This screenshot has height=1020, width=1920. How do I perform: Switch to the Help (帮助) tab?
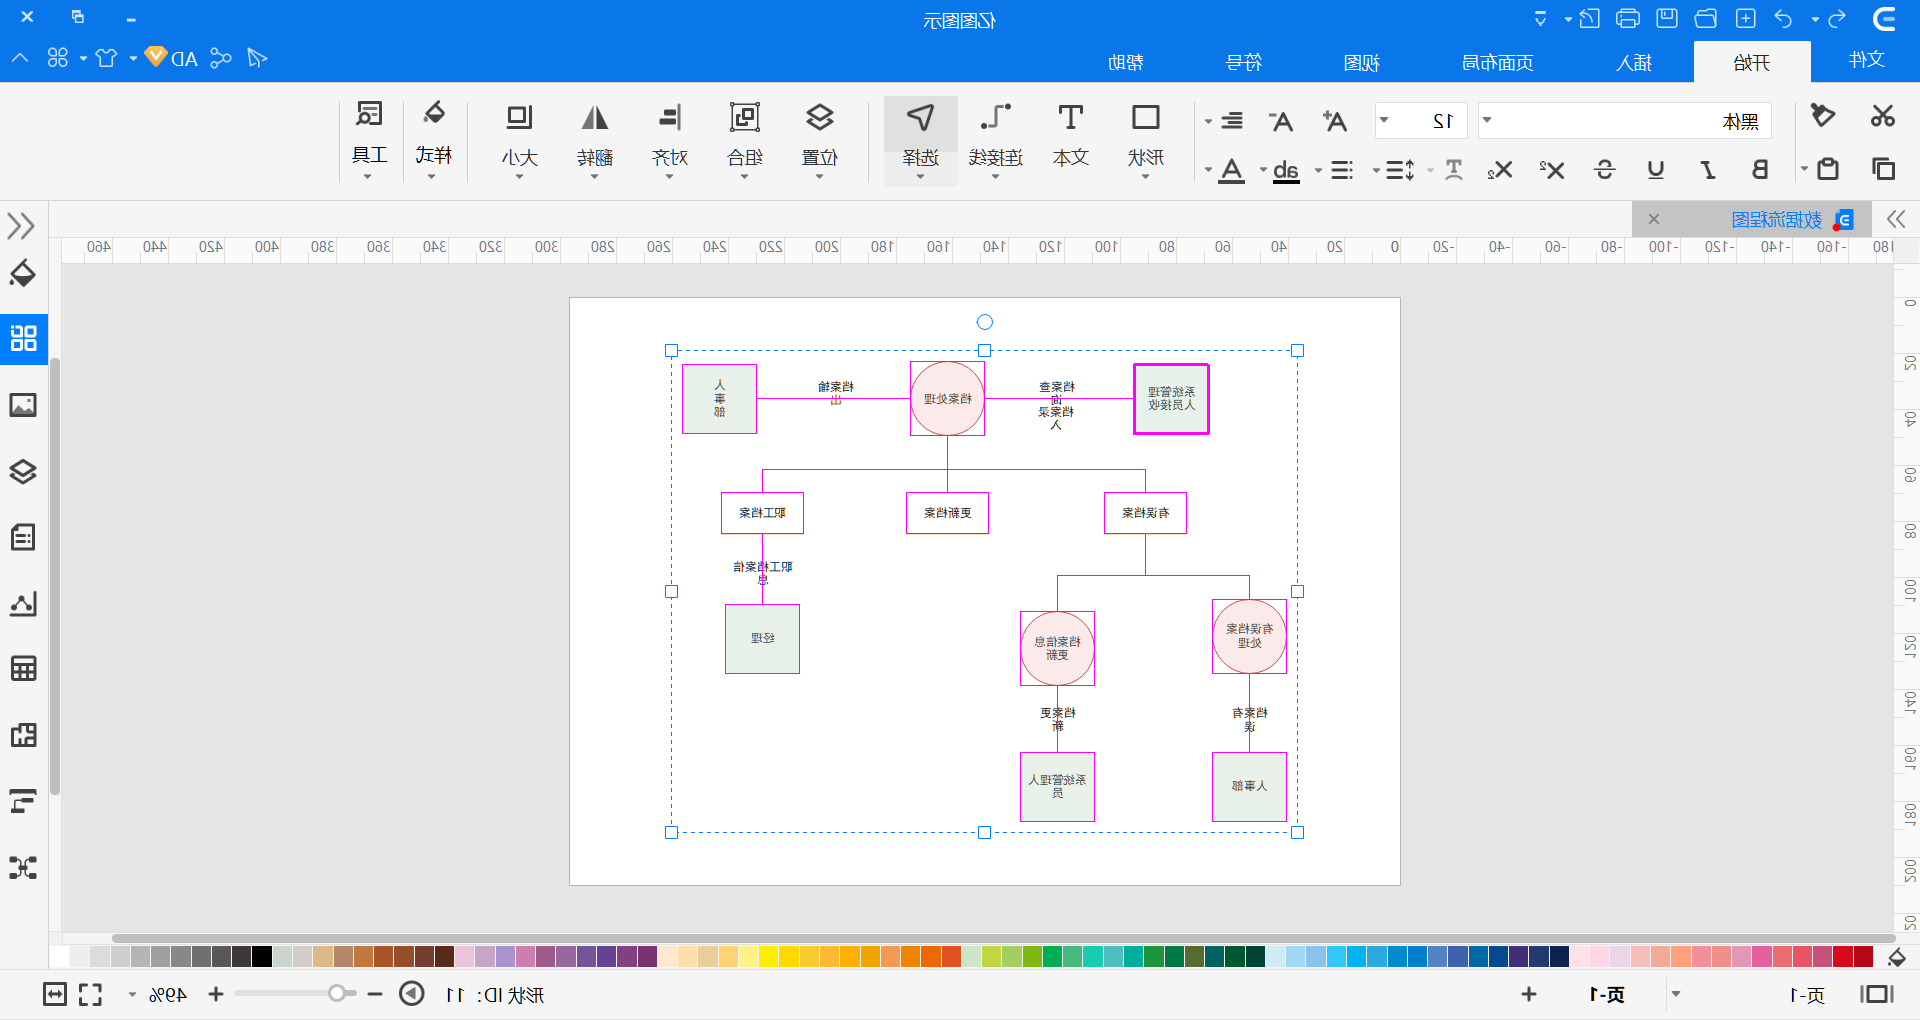(1125, 62)
